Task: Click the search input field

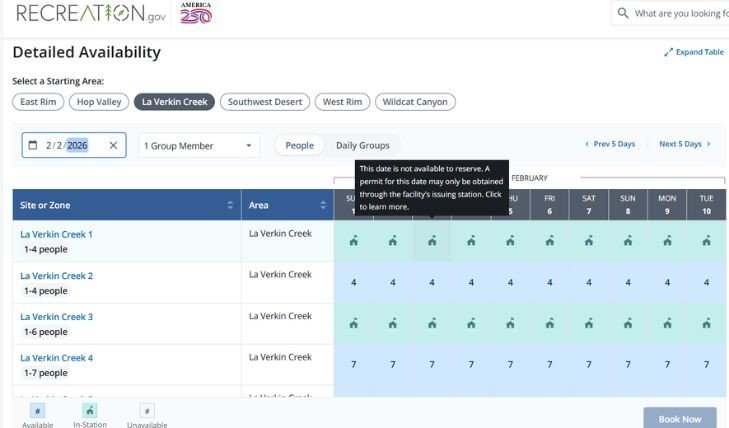Action: pyautogui.click(x=680, y=13)
